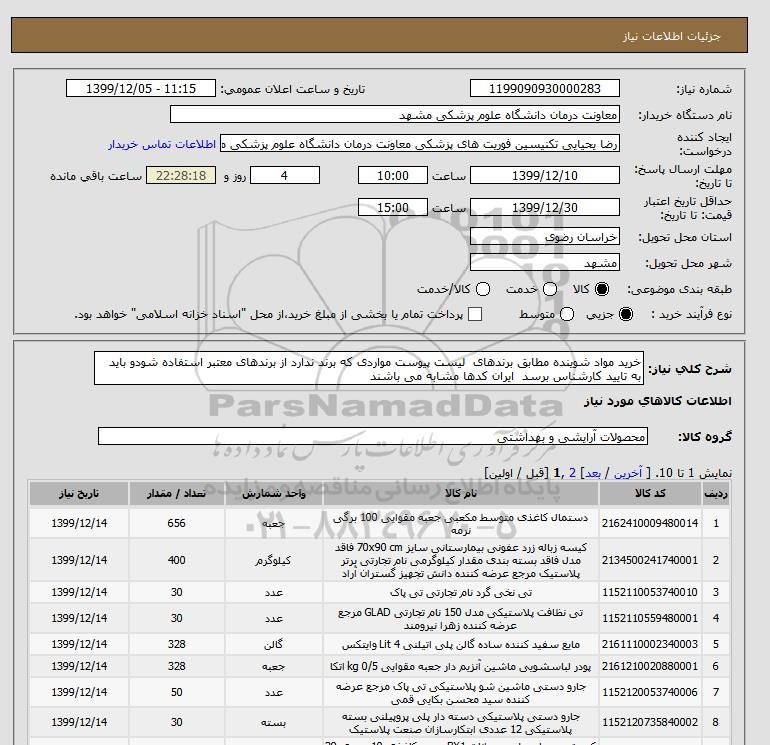Click quantity 400 in row 2
770x745 pixels.
(176, 560)
